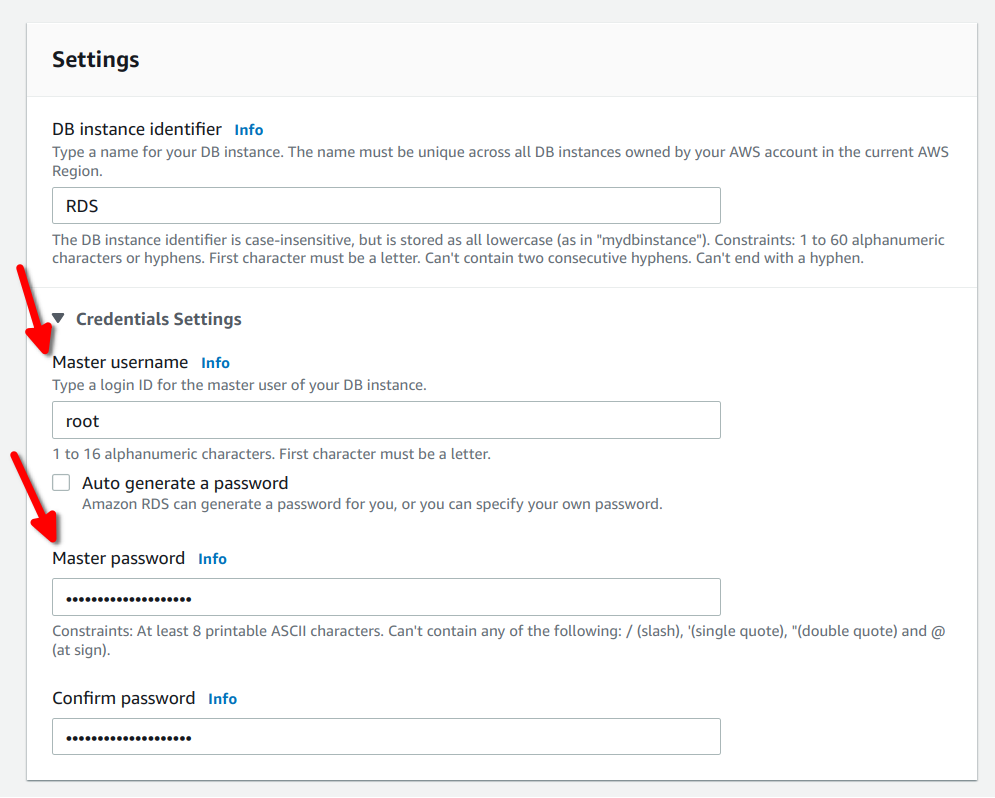Click the Settings section heading

click(95, 59)
